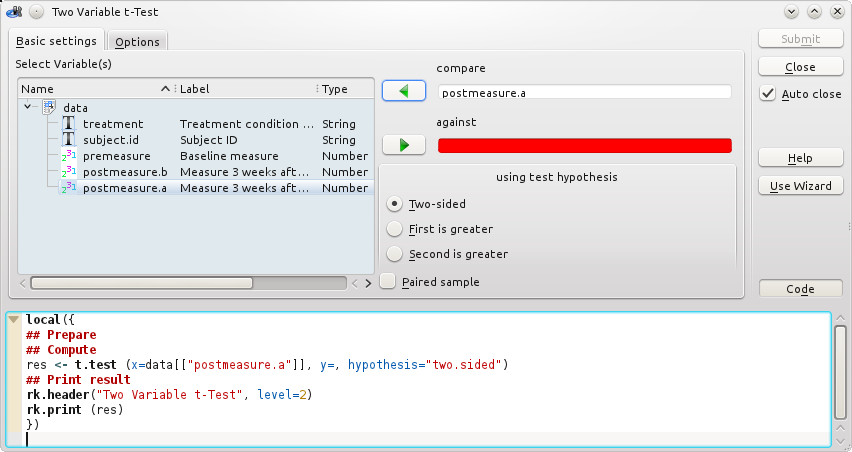
Task: Open the Basic settings tab
Action: coord(56,41)
